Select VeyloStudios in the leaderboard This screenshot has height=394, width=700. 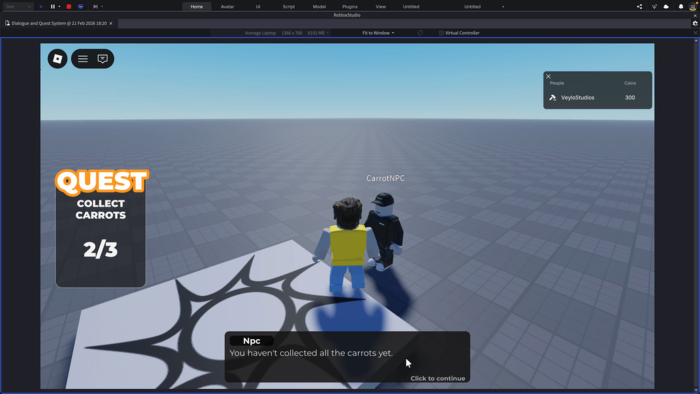click(578, 98)
